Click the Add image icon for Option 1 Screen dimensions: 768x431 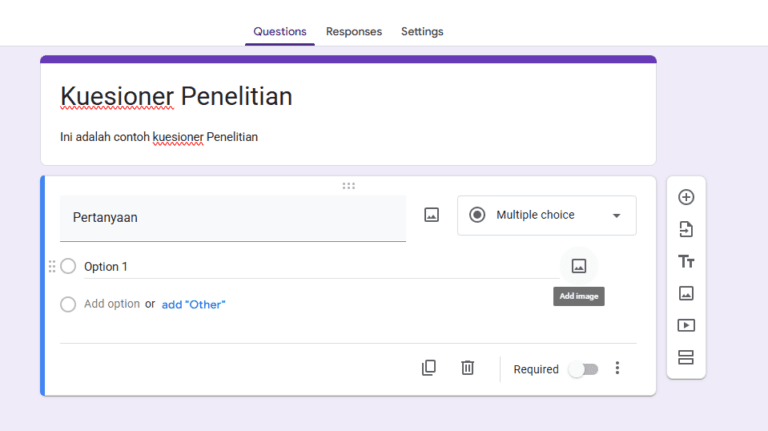click(x=578, y=266)
